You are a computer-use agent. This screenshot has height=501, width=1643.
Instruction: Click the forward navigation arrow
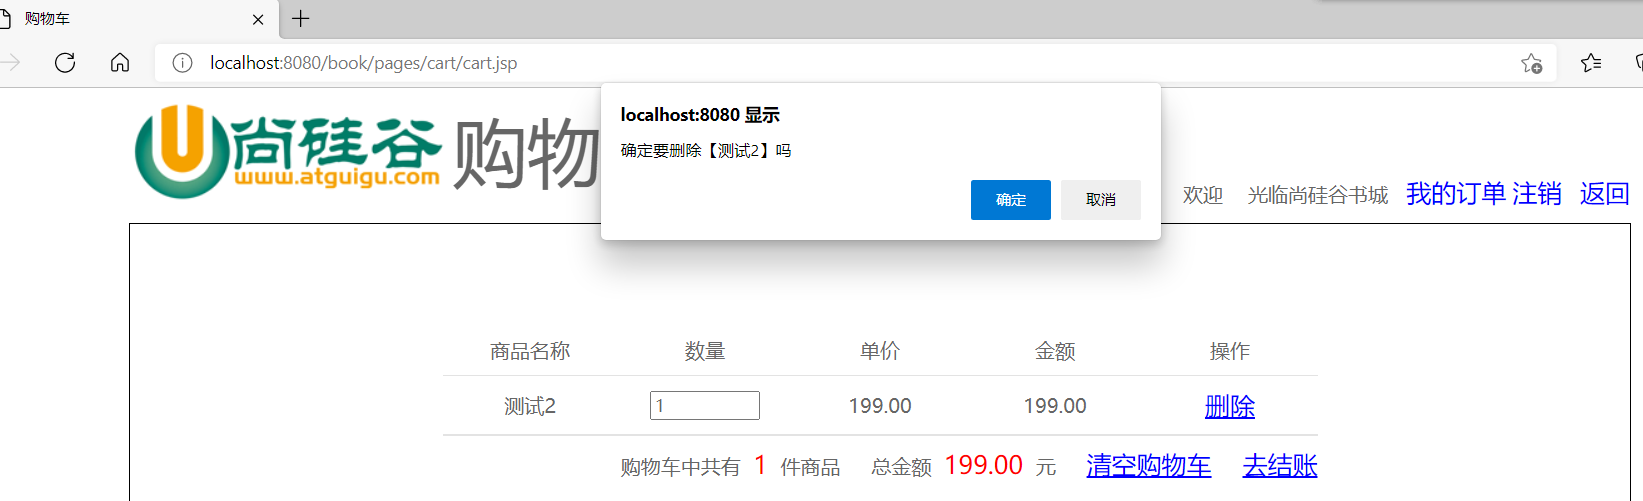[x=10, y=63]
